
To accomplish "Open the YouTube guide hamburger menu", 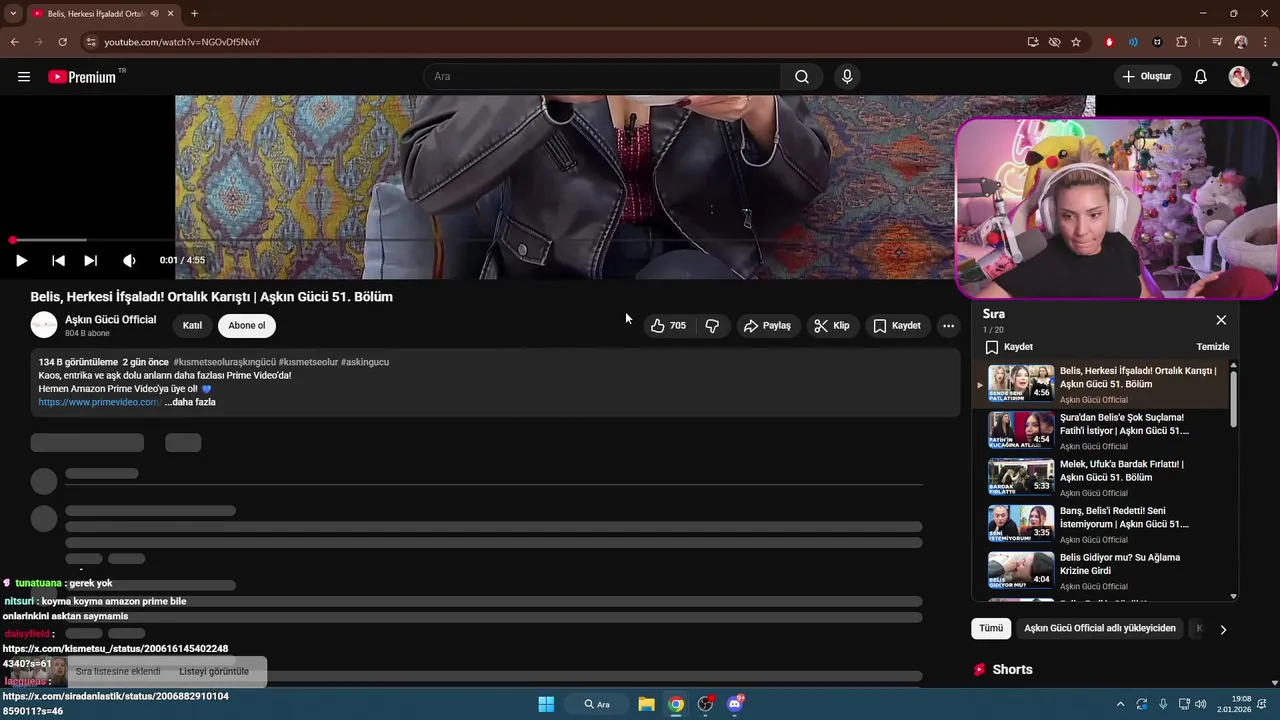I will 24,77.
